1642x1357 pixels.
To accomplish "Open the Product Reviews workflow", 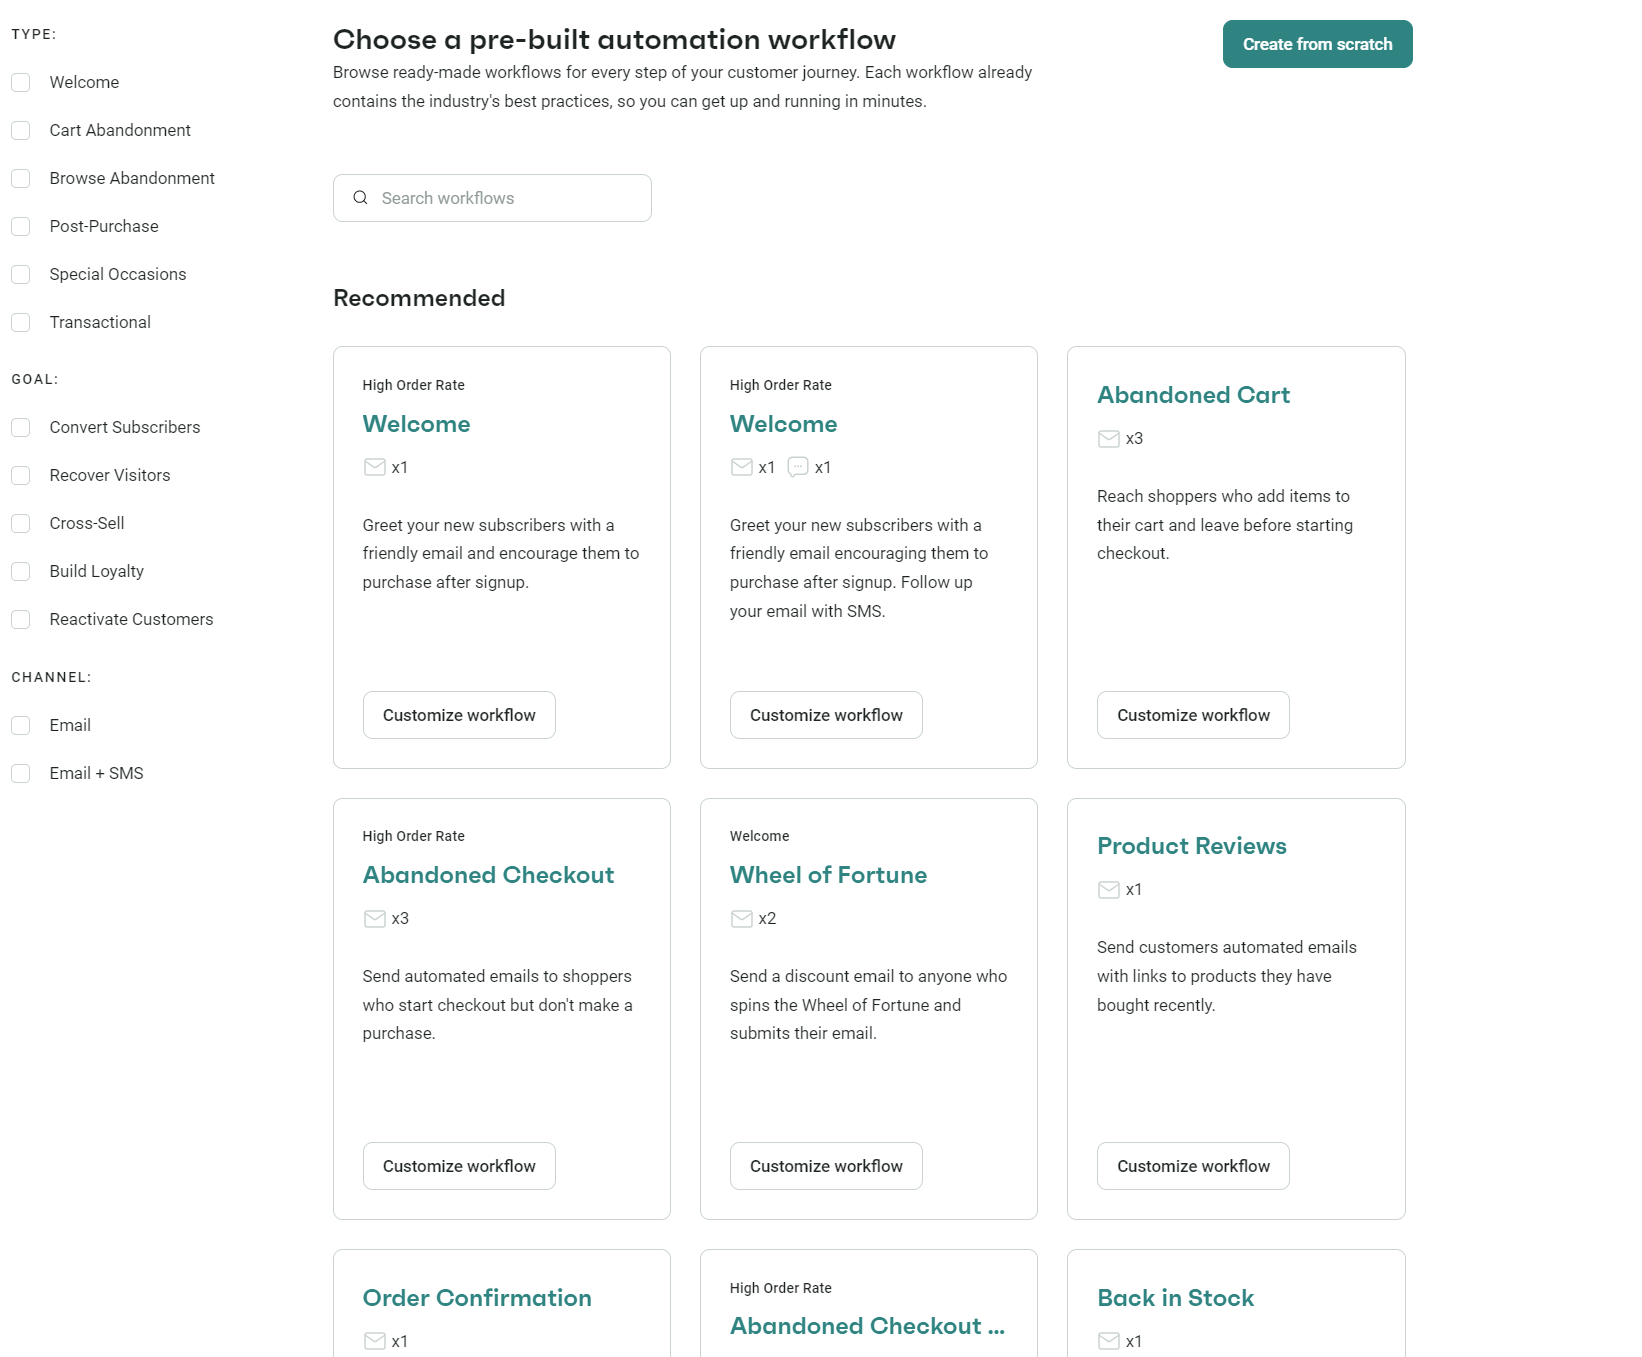I will (1192, 845).
